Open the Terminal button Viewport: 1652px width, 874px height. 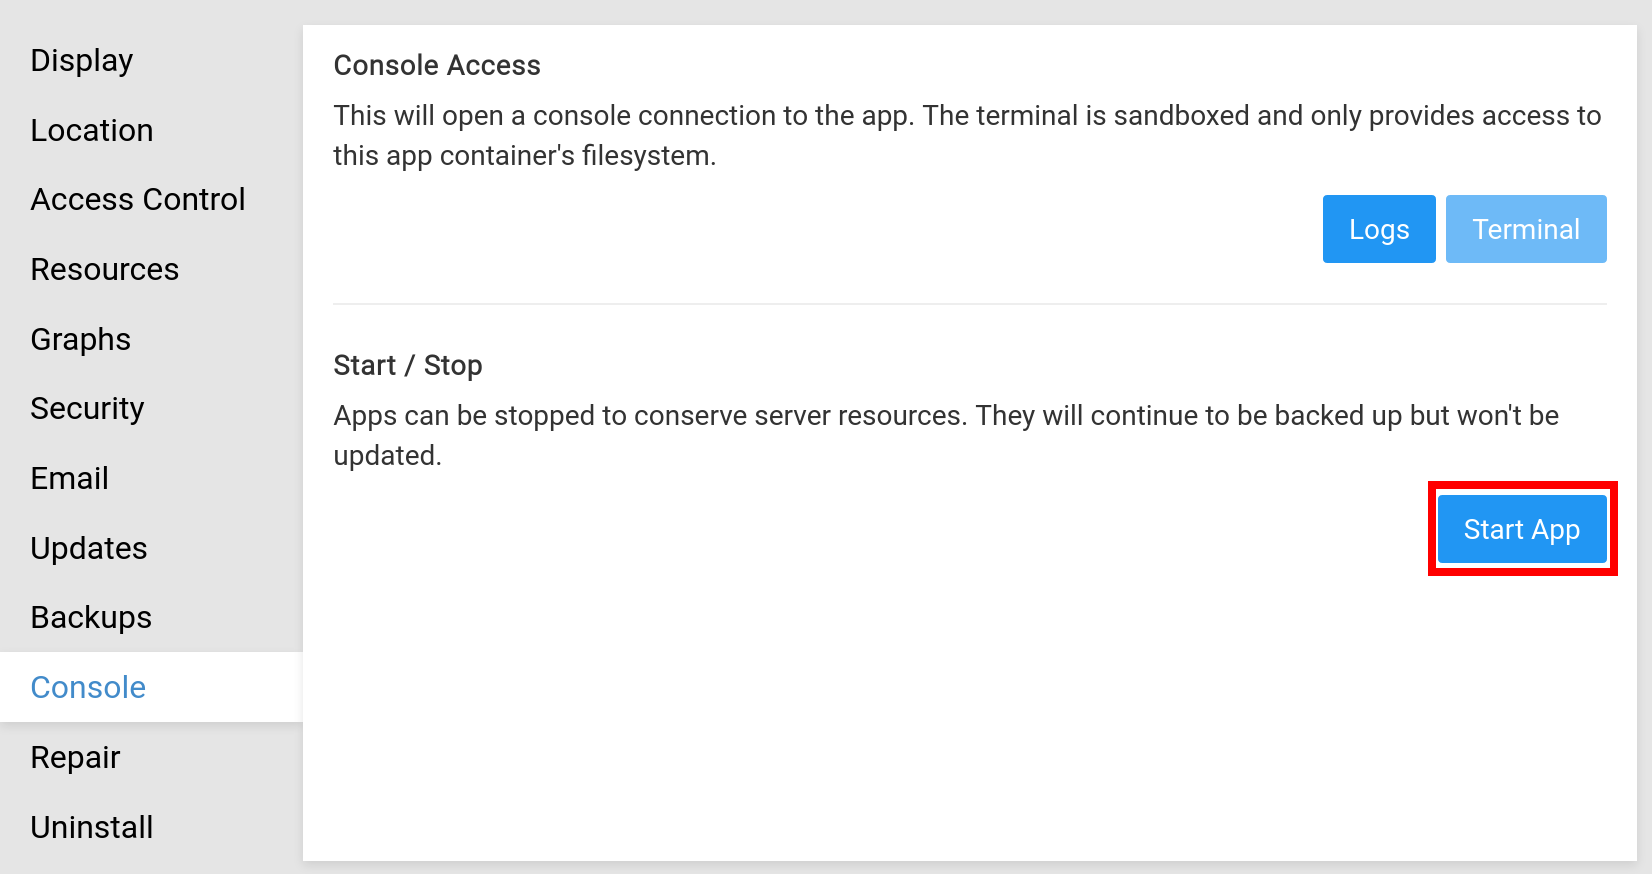[x=1526, y=229]
